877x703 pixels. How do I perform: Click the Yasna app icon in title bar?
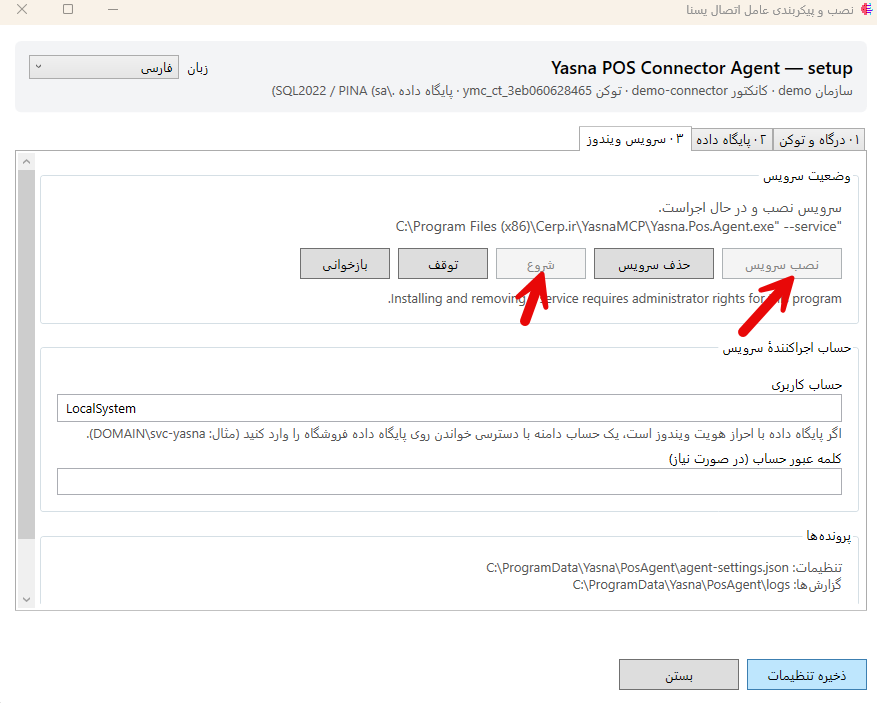point(867,10)
